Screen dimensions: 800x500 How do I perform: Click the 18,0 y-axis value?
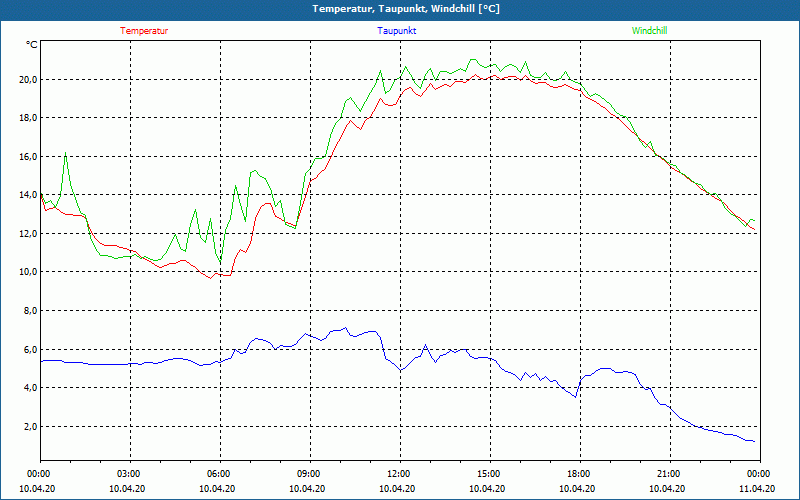[29, 118]
